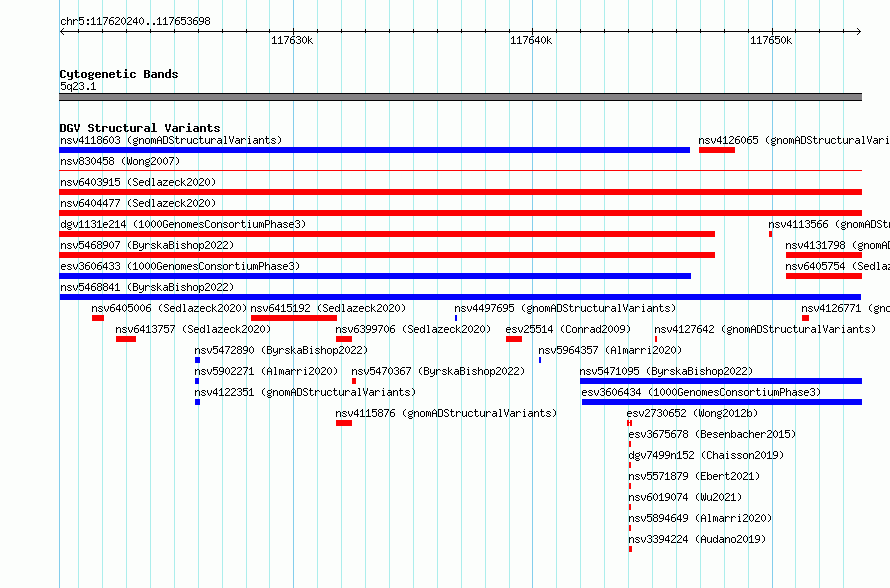The width and height of the screenshot is (890, 588).
Task: Open the nsv4131798 variant label
Action: (838, 245)
